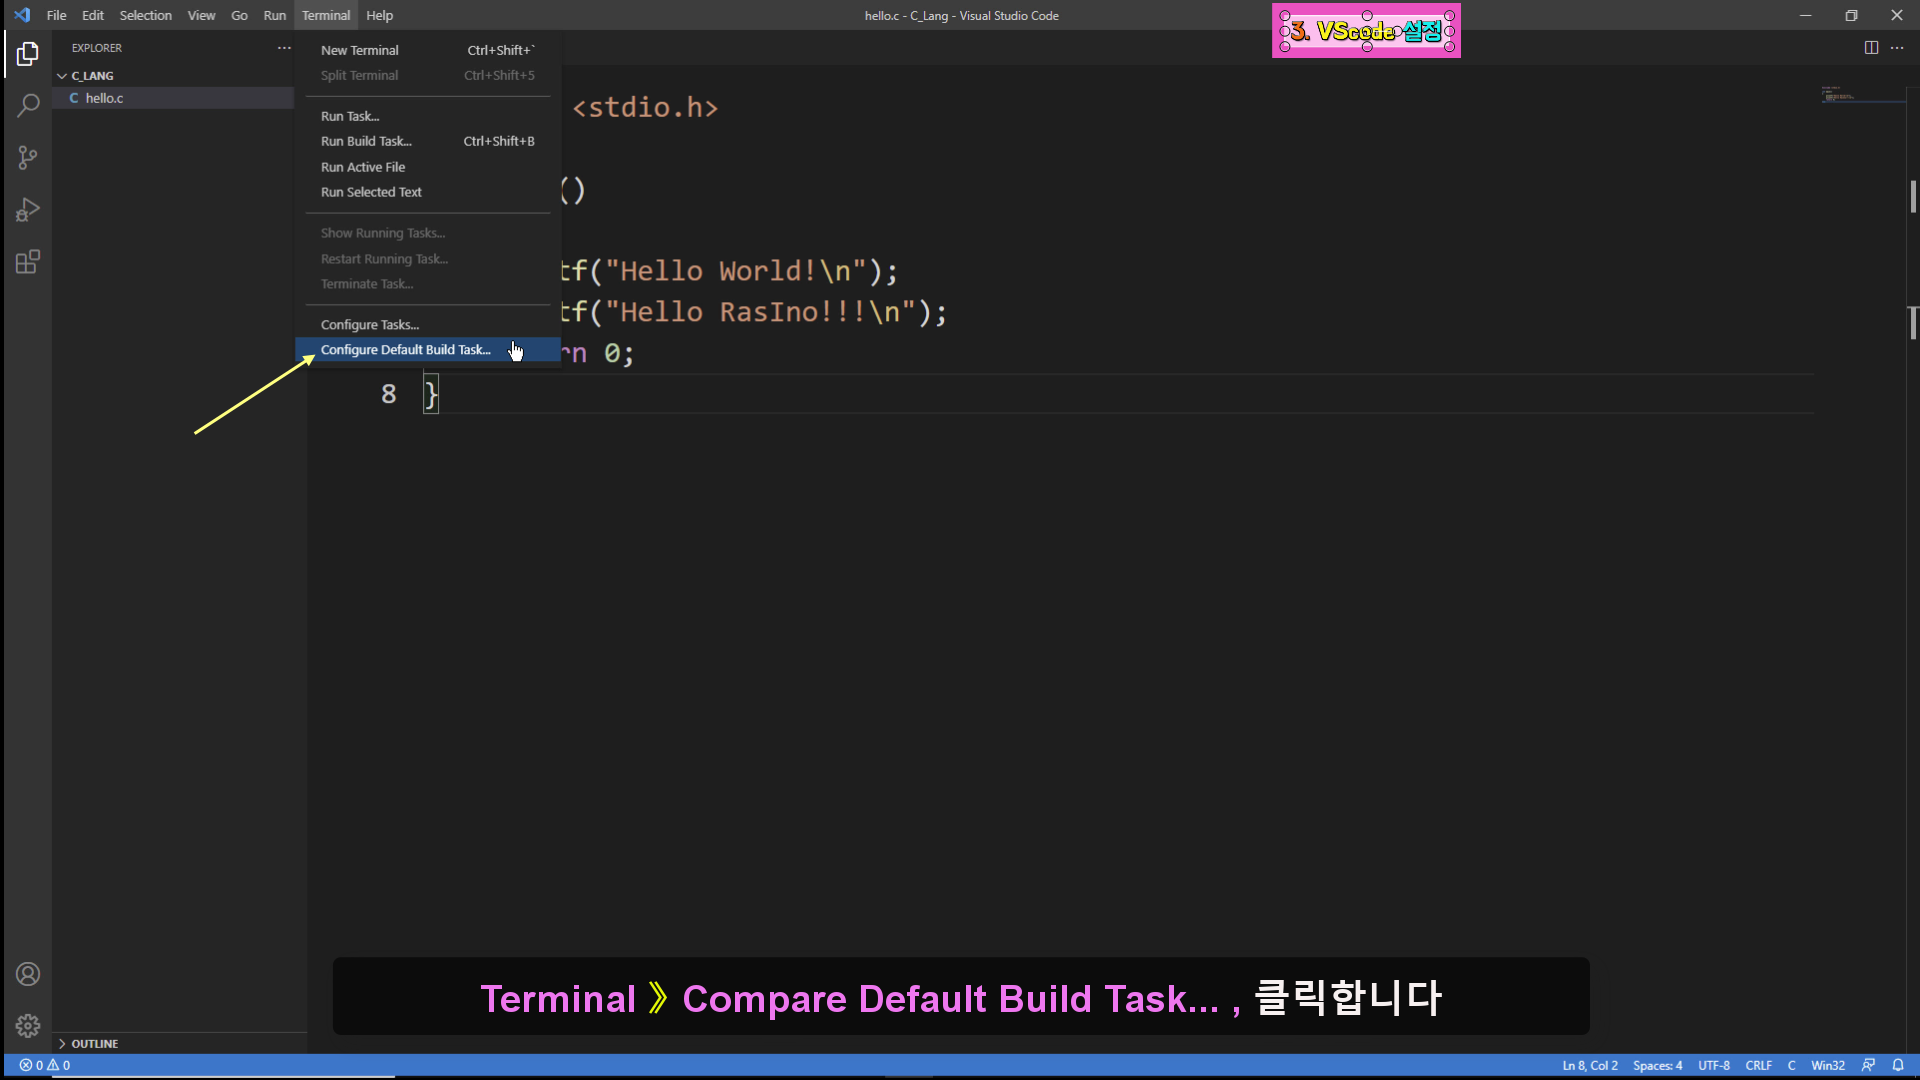Change the CRLF line ending setting
1920x1080 pixels.
[x=1758, y=1065]
